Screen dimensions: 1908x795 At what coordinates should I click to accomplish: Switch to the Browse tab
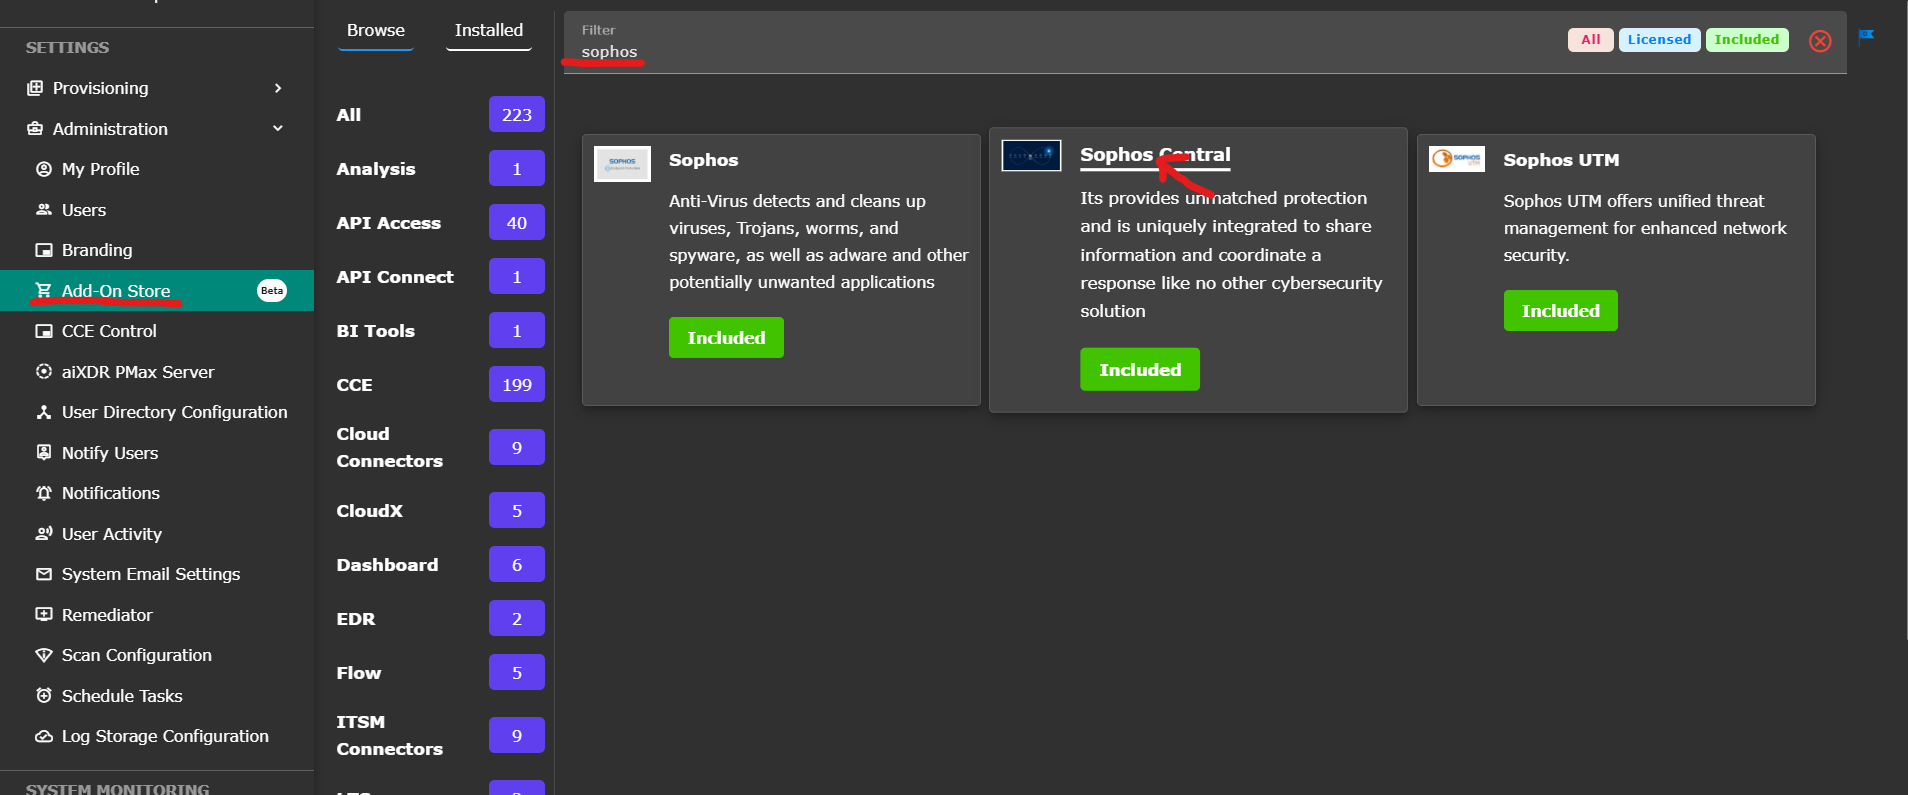coord(376,31)
